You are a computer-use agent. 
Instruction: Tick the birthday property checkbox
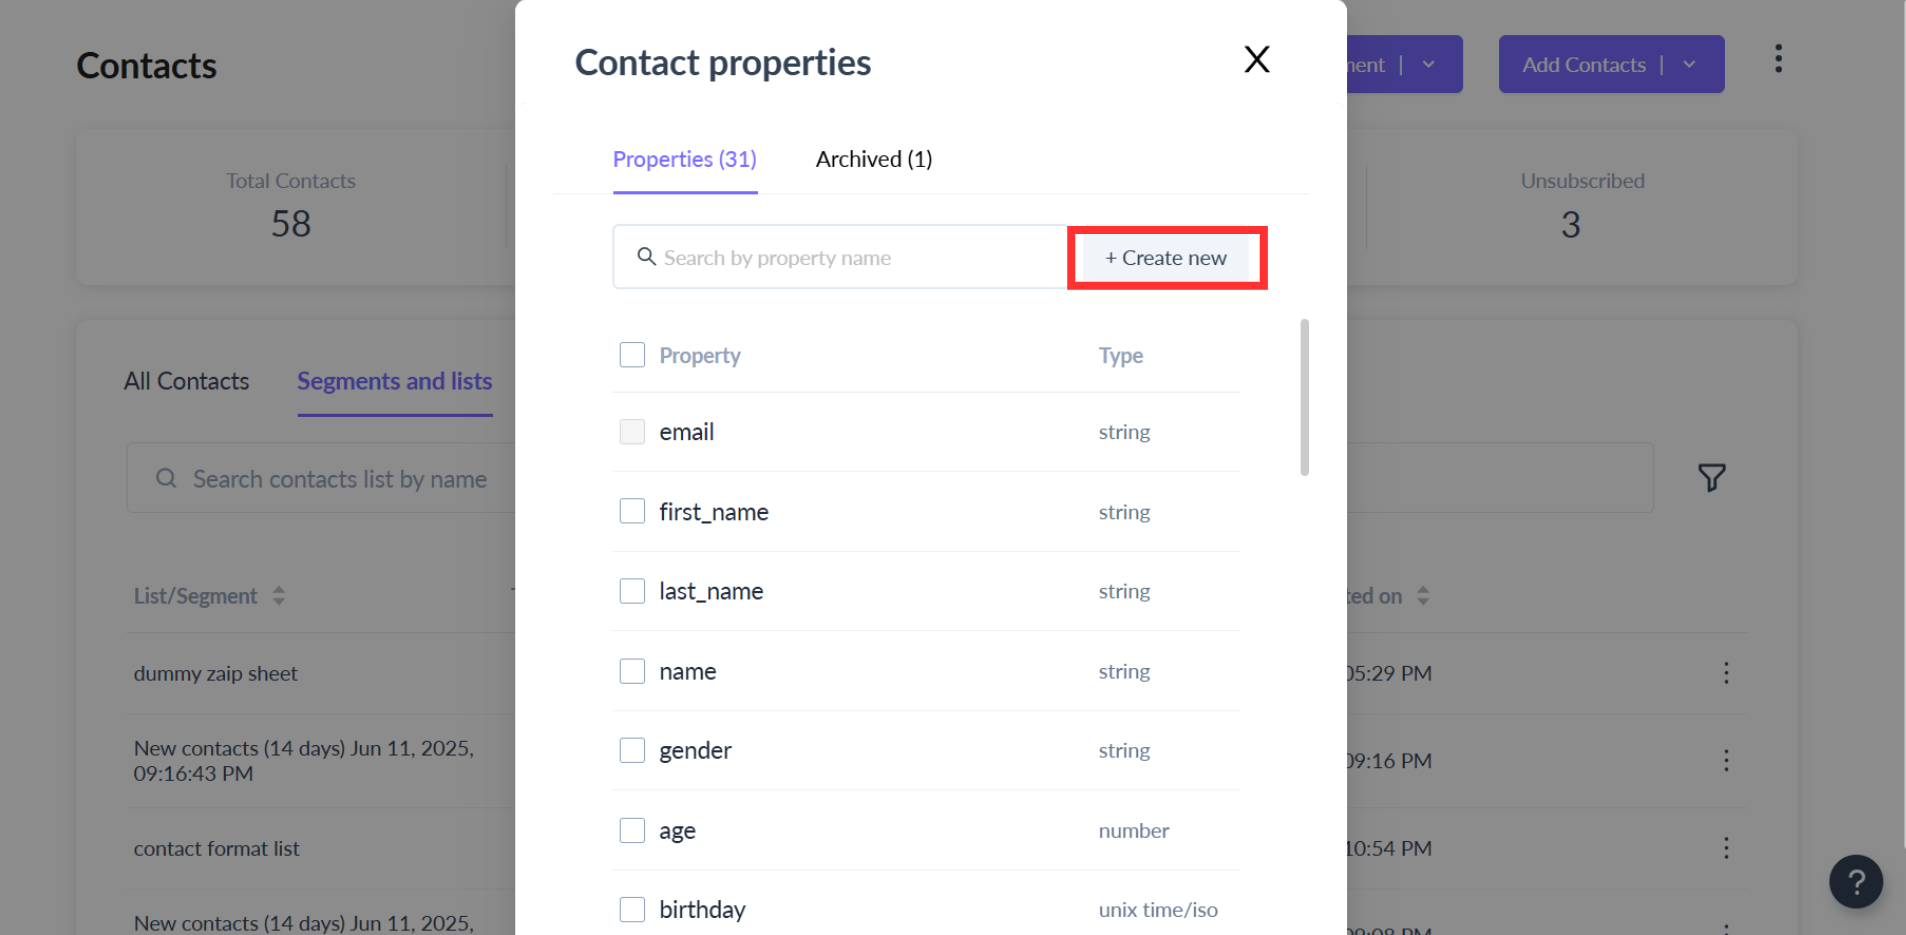632,909
